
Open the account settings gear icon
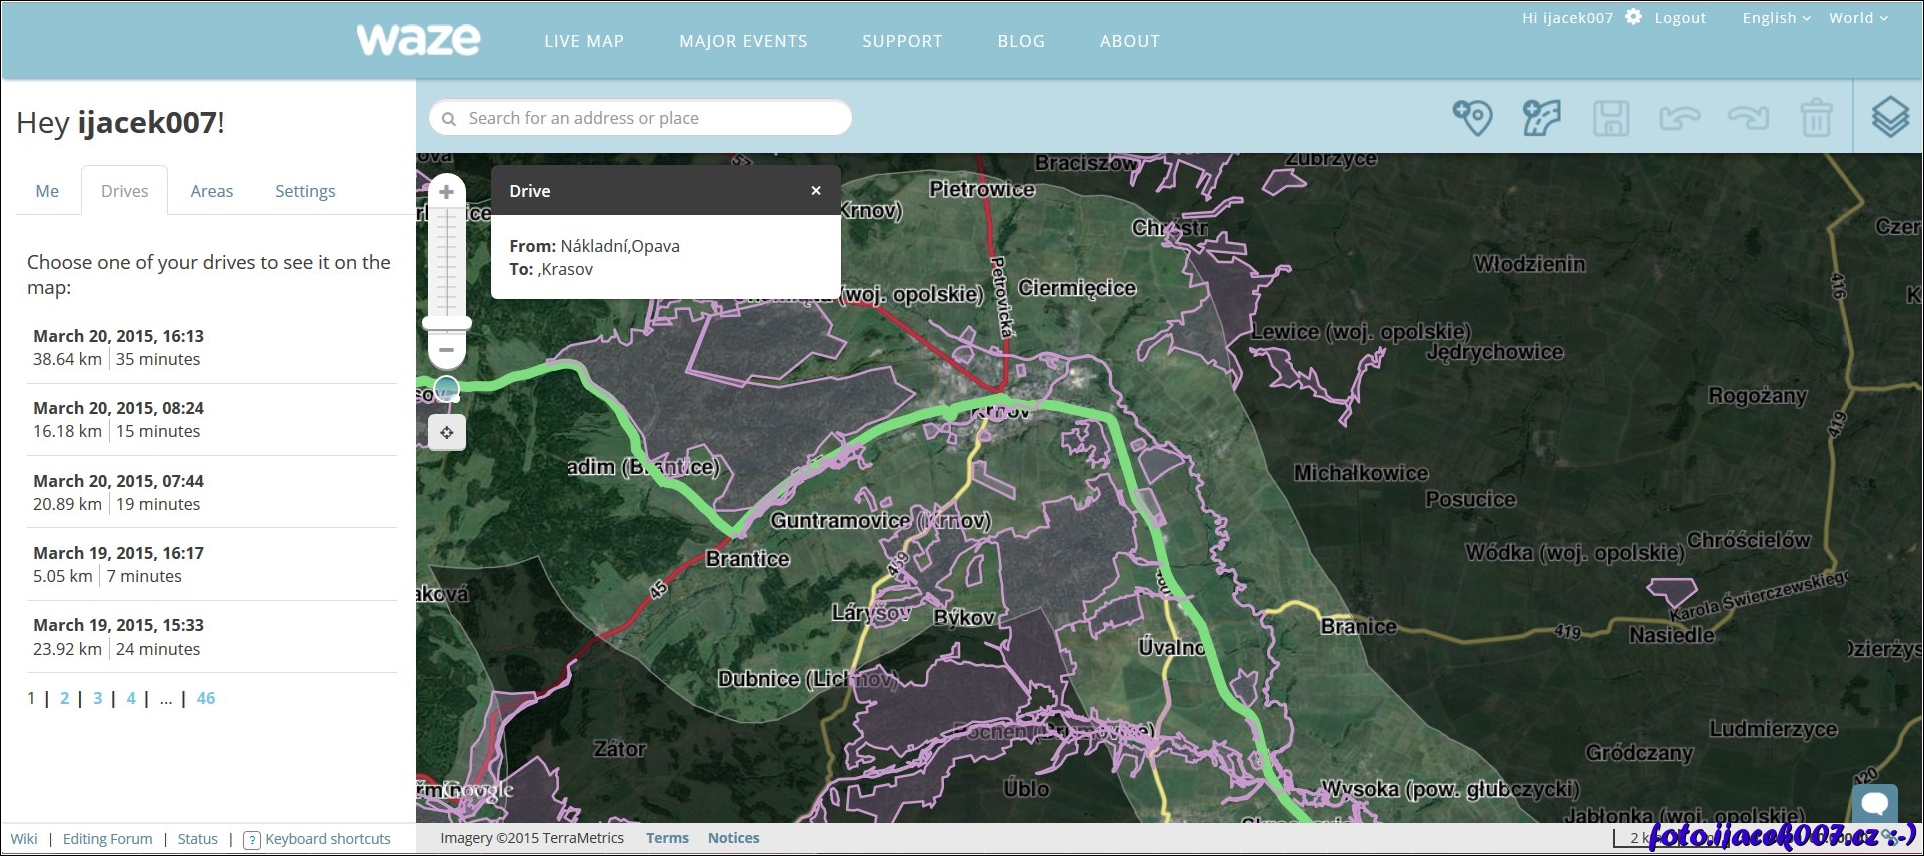1633,17
